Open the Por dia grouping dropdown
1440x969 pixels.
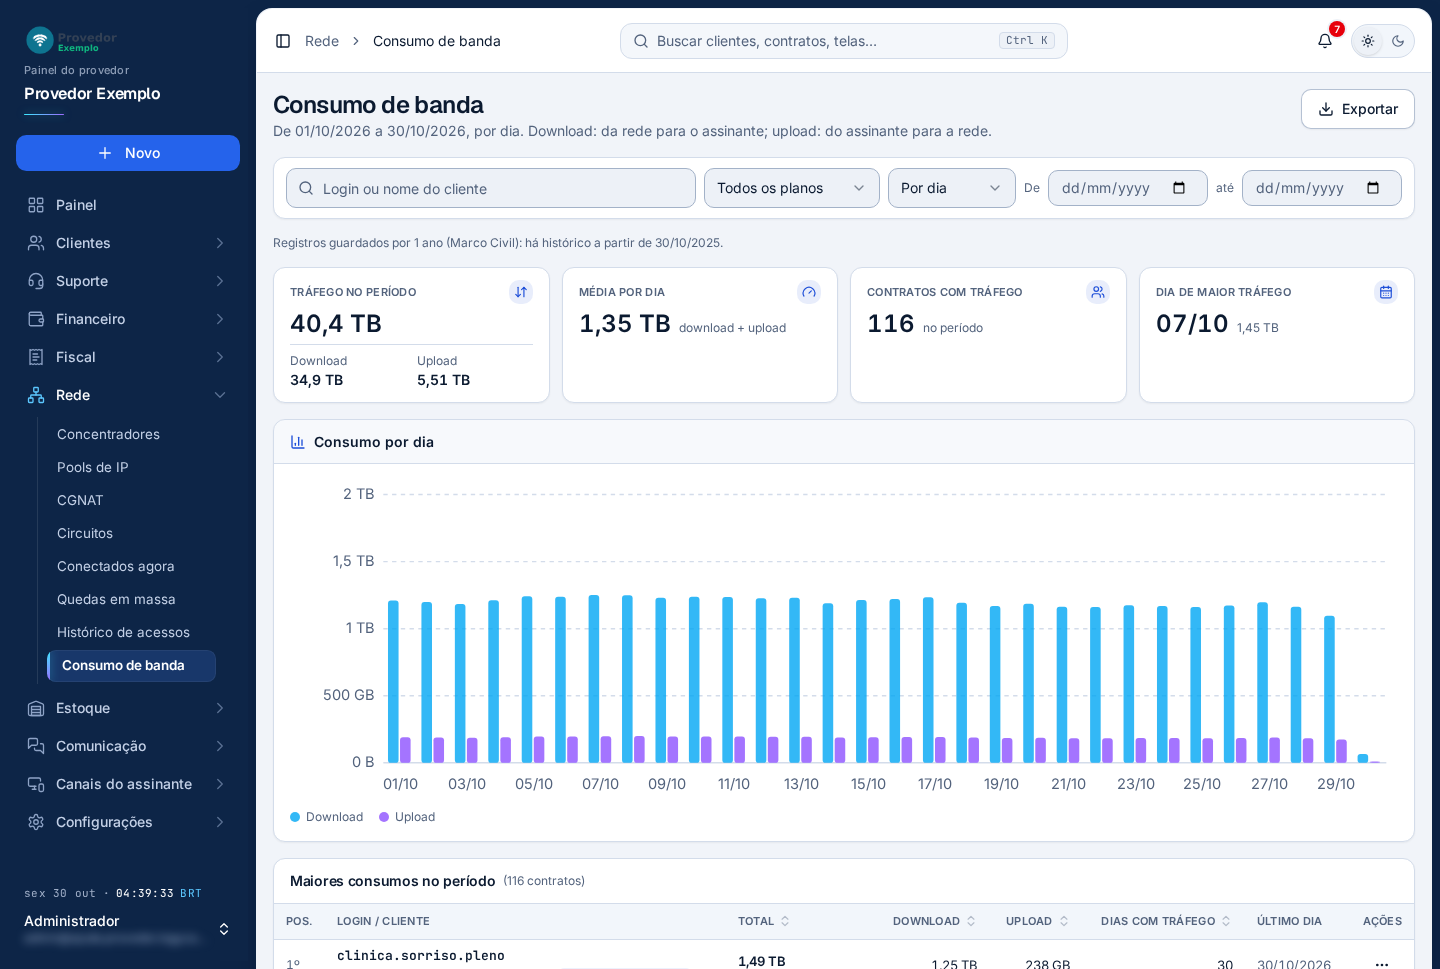click(x=952, y=188)
